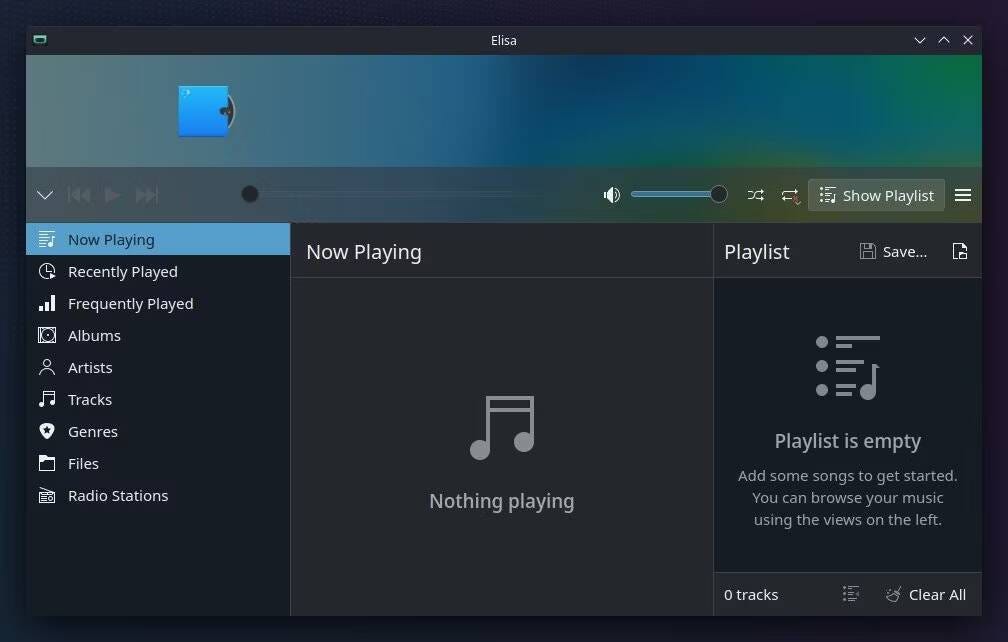Hide the playlist with Show Playlist button

[876, 195]
